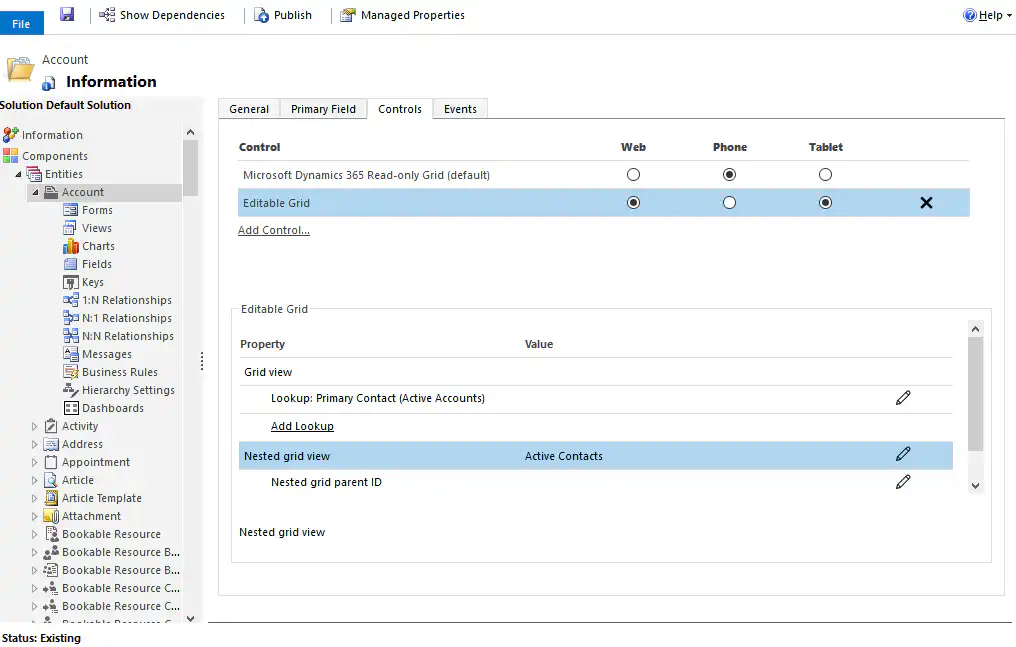Remove the Editable Grid control via the X
This screenshot has width=1016, height=647.
click(926, 202)
